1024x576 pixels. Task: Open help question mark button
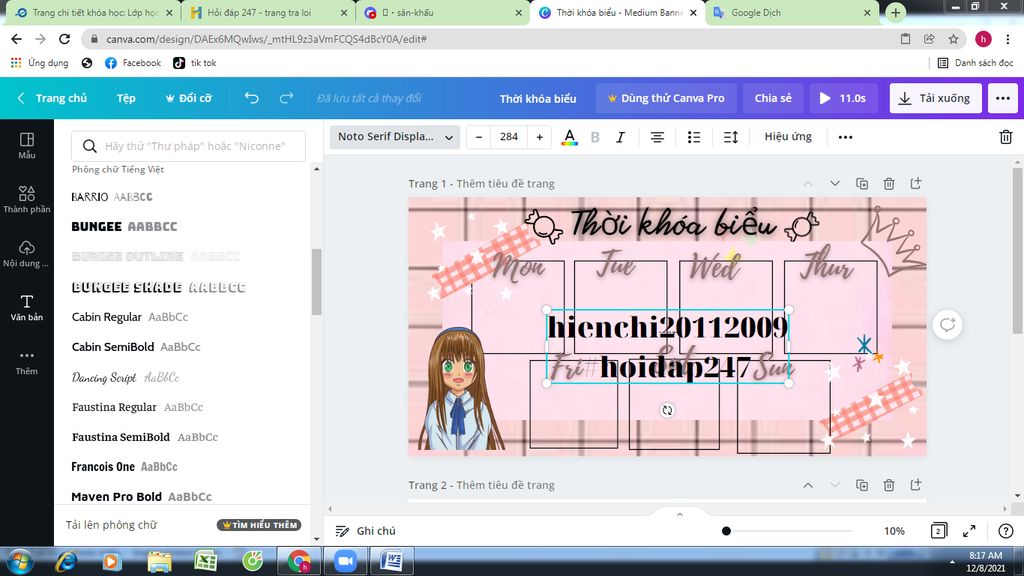(1006, 531)
